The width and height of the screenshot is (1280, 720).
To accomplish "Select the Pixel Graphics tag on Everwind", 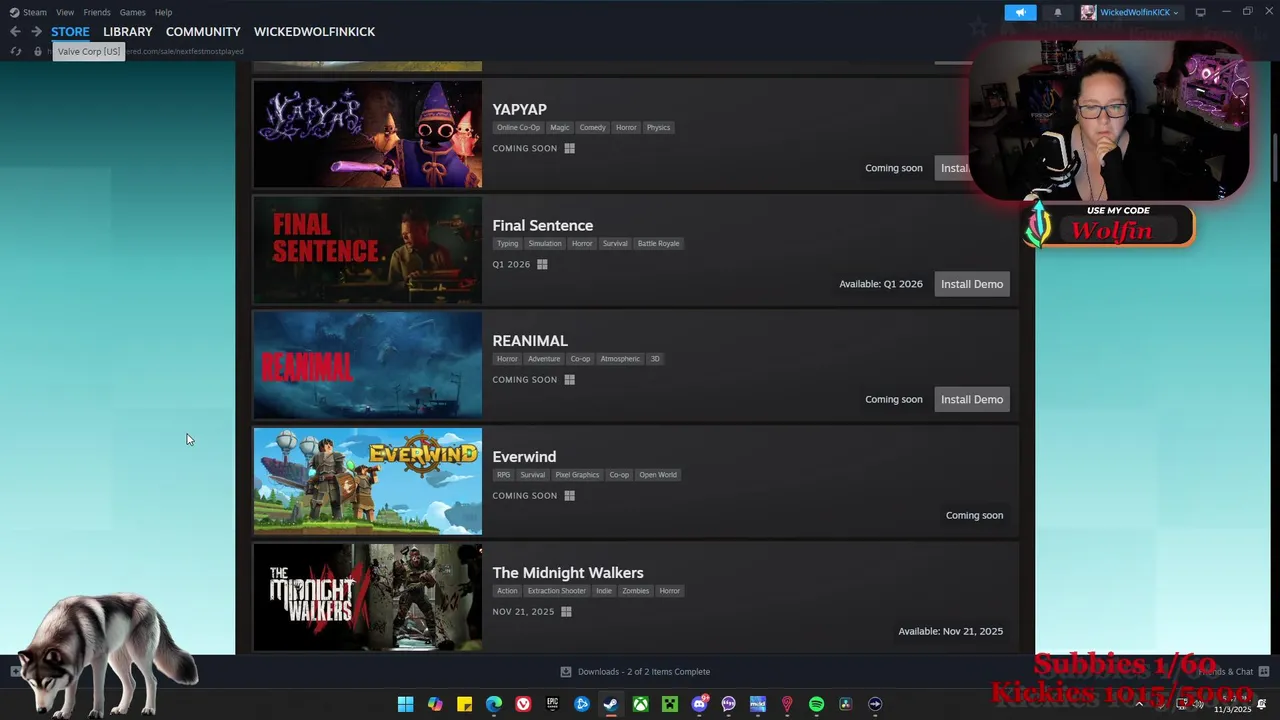I will (x=577, y=475).
